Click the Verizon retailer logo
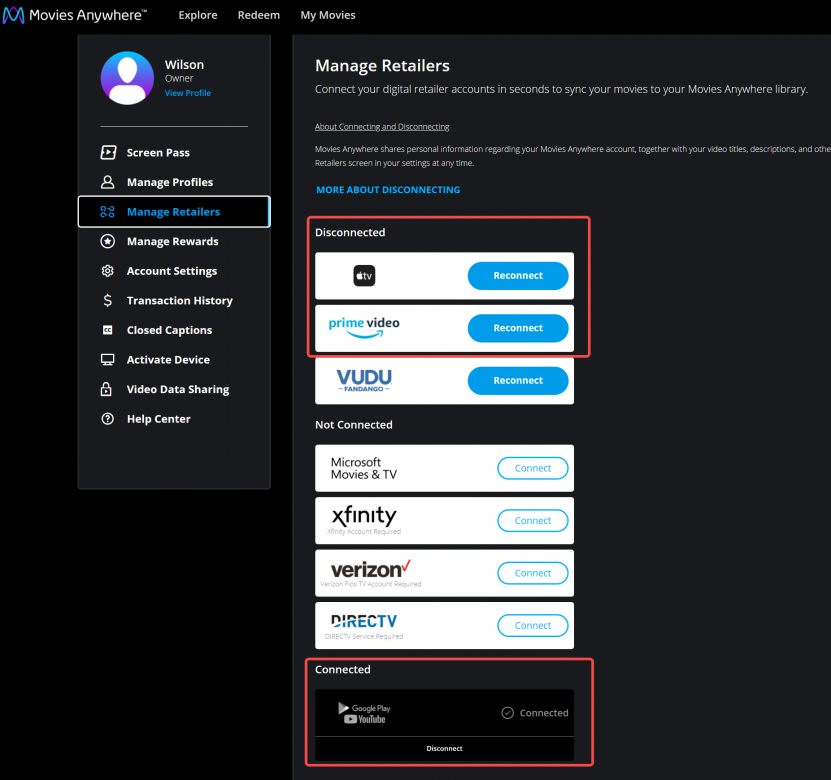Viewport: 831px width, 780px height. (370, 569)
